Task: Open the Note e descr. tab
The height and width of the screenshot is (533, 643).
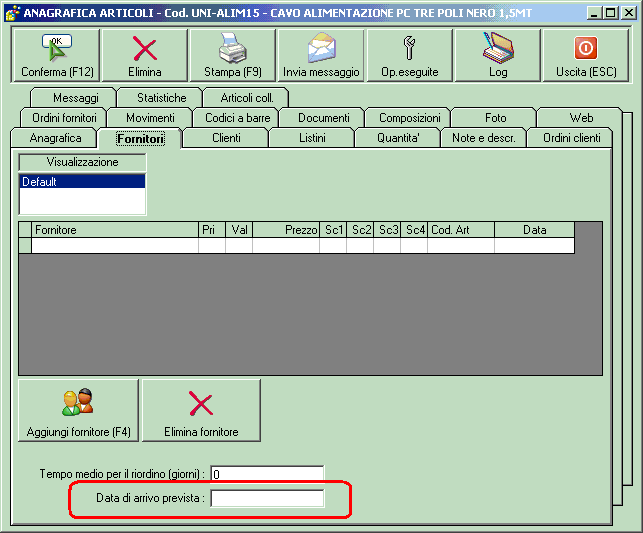Action: (483, 138)
